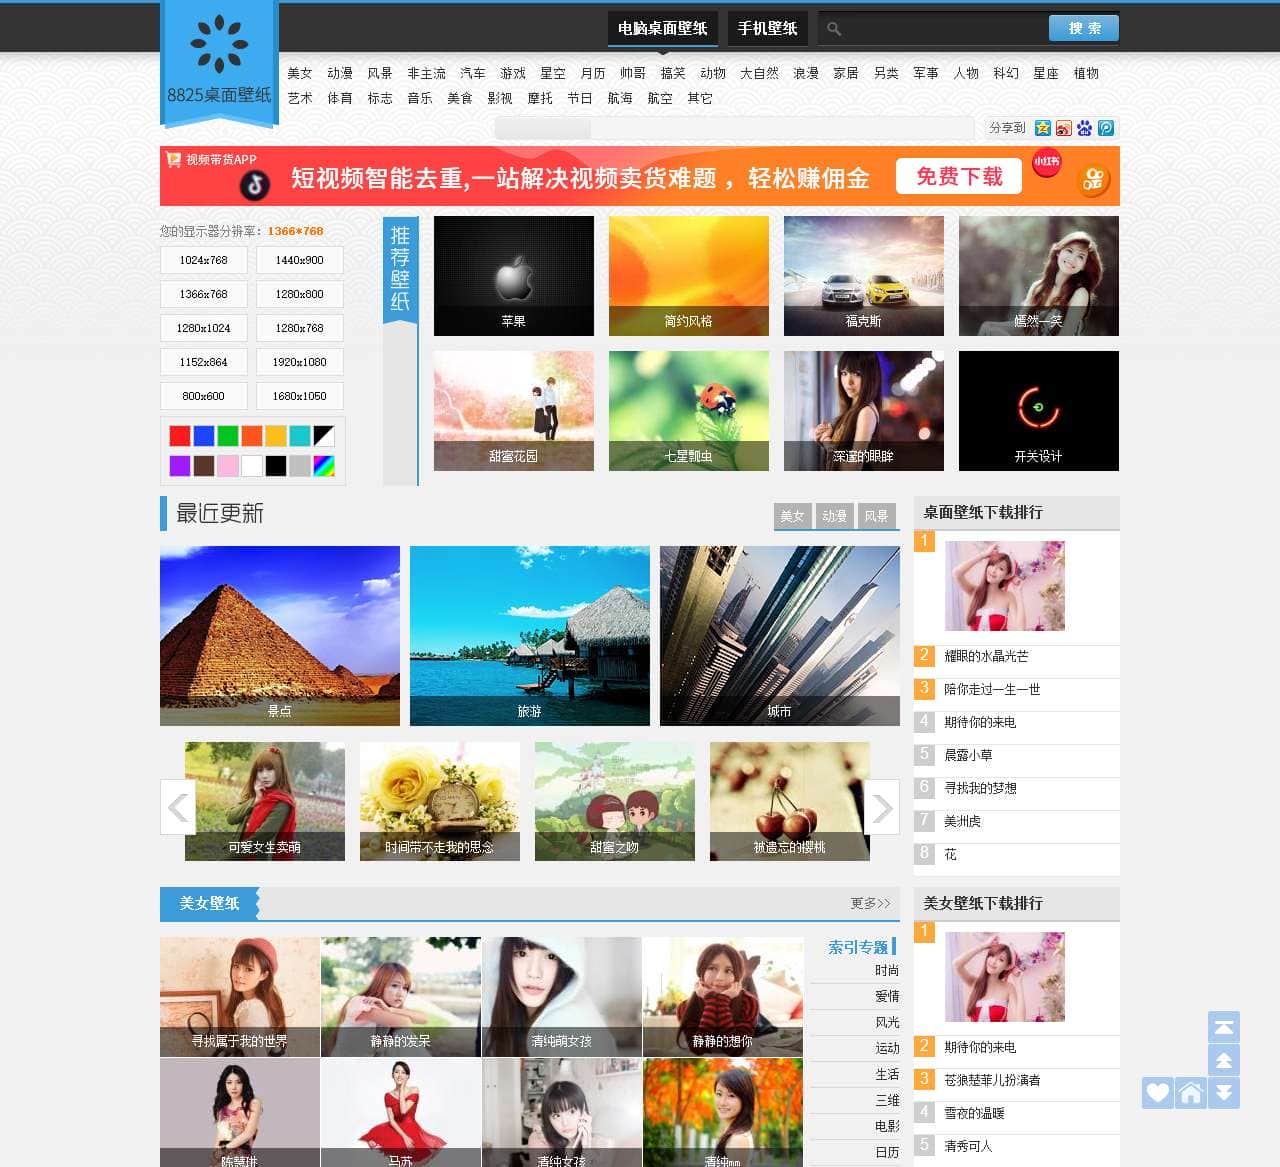
Task: Open the 非主流 category
Action: tap(427, 73)
